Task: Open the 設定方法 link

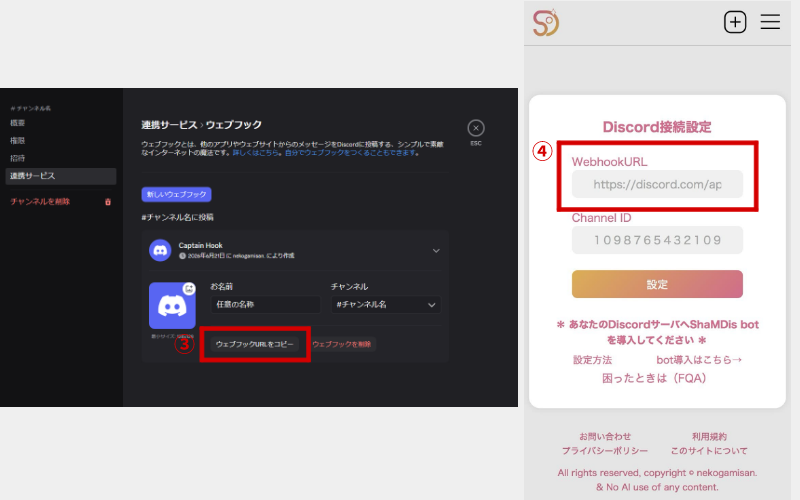Action: click(x=592, y=360)
